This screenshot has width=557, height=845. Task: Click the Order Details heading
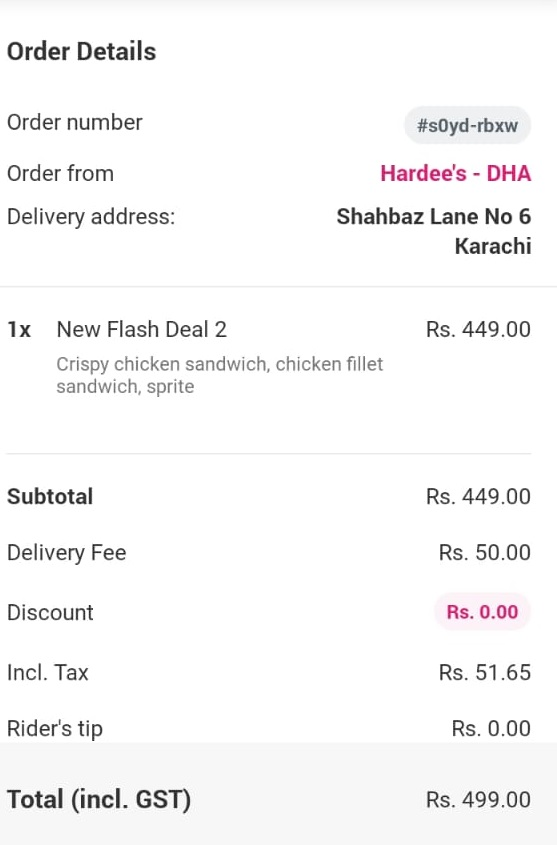(81, 52)
